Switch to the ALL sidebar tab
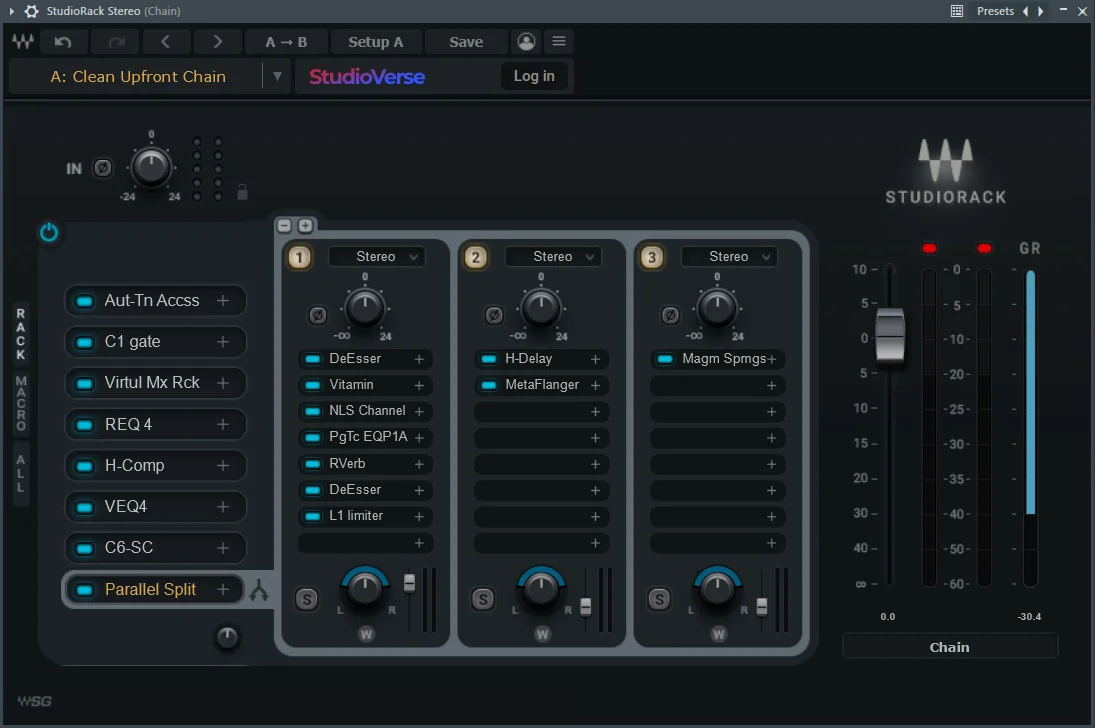This screenshot has height=728, width=1095. click(x=19, y=473)
